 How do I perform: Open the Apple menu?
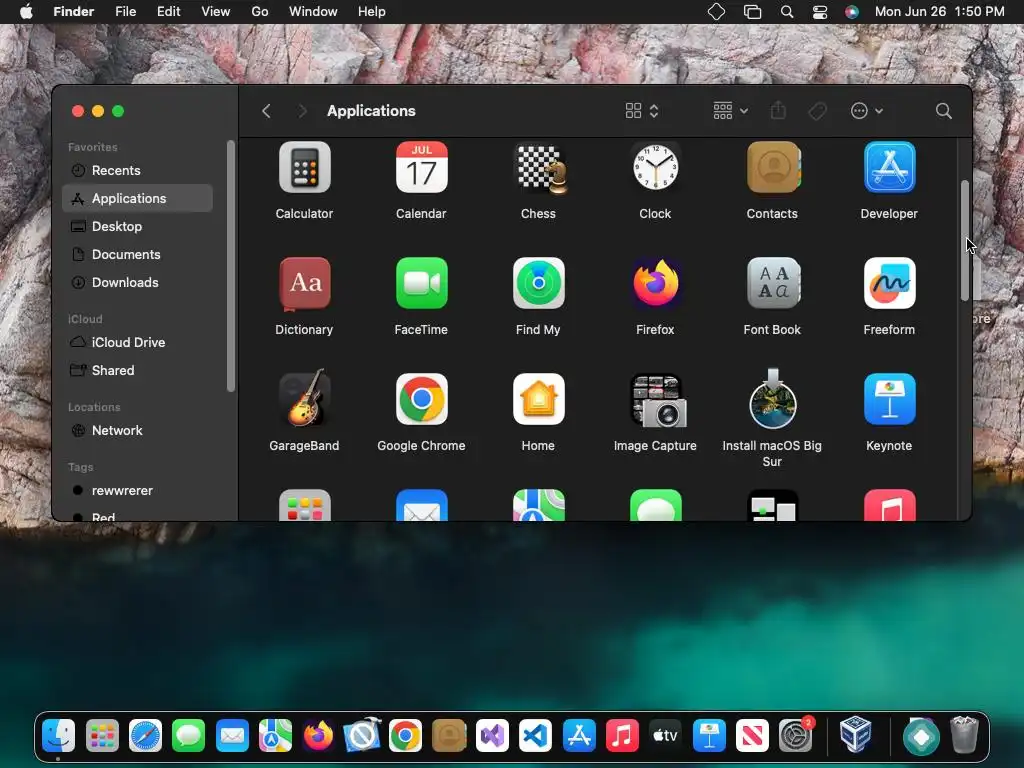coord(26,12)
